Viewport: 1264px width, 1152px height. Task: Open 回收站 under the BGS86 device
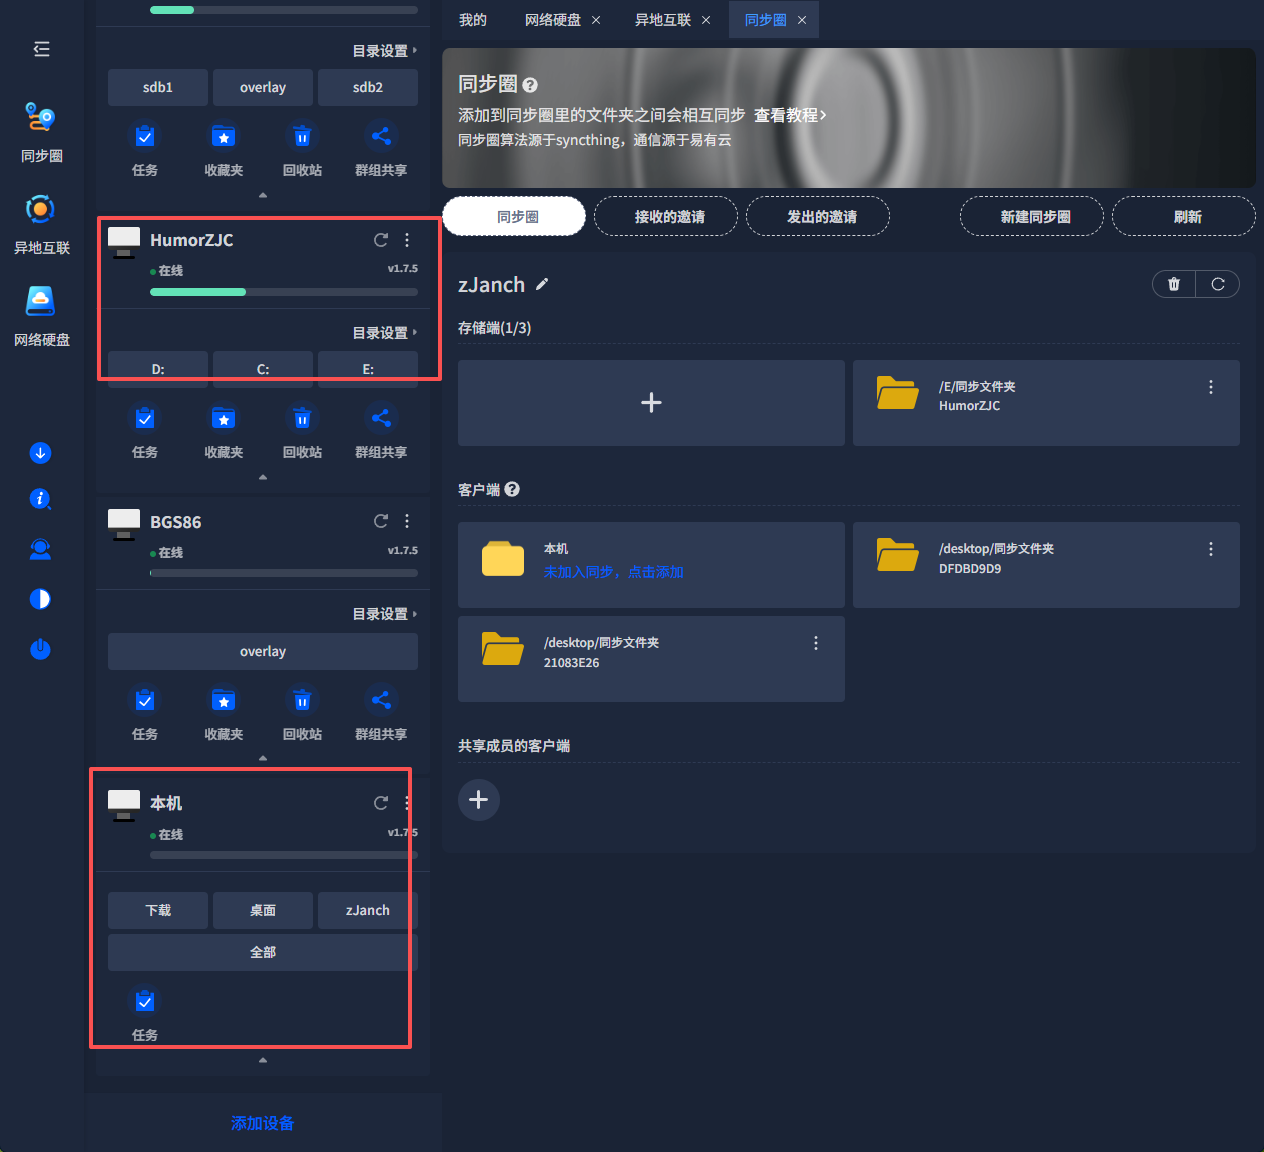click(x=302, y=713)
